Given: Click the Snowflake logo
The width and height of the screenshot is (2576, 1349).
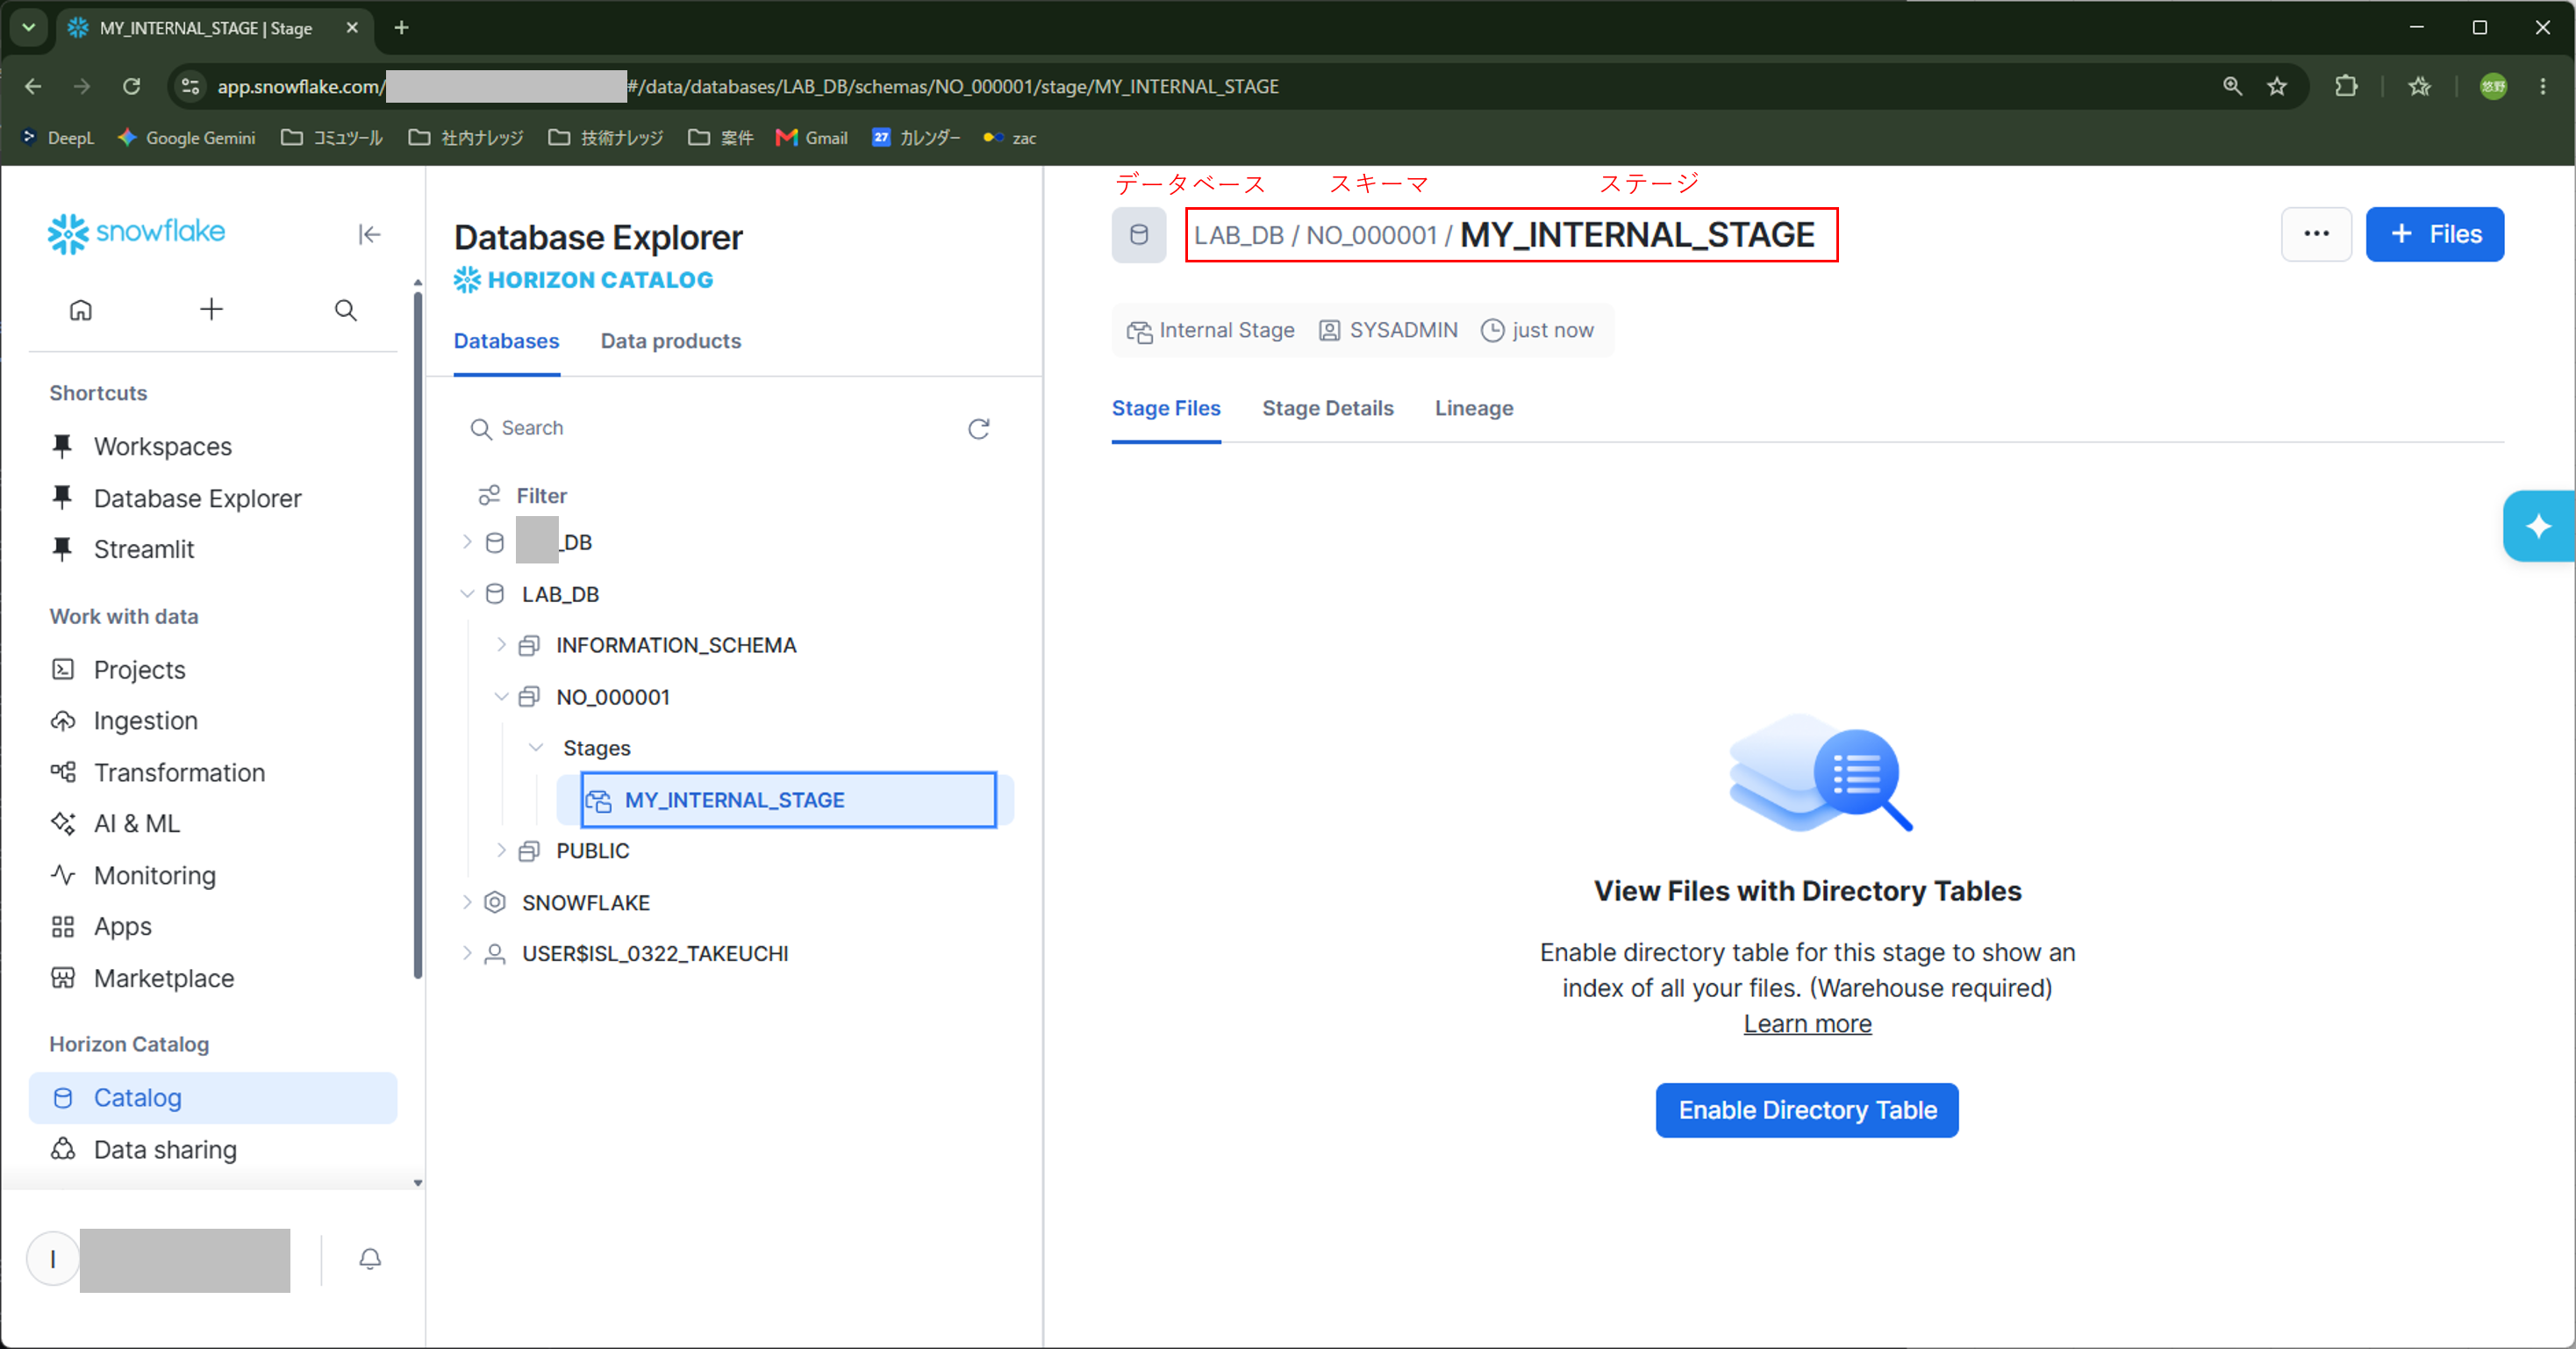Looking at the screenshot, I should (137, 233).
